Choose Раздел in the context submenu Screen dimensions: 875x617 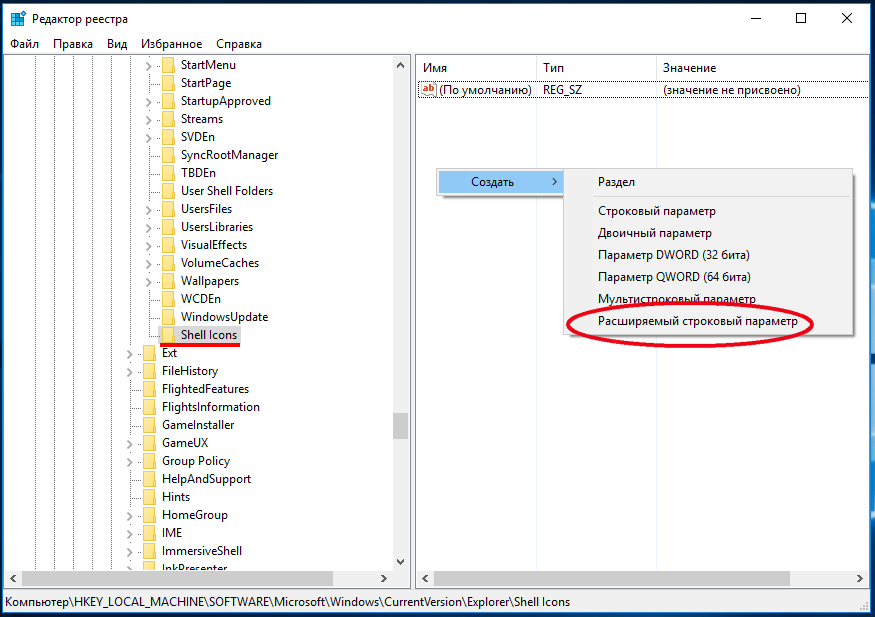(708, 182)
